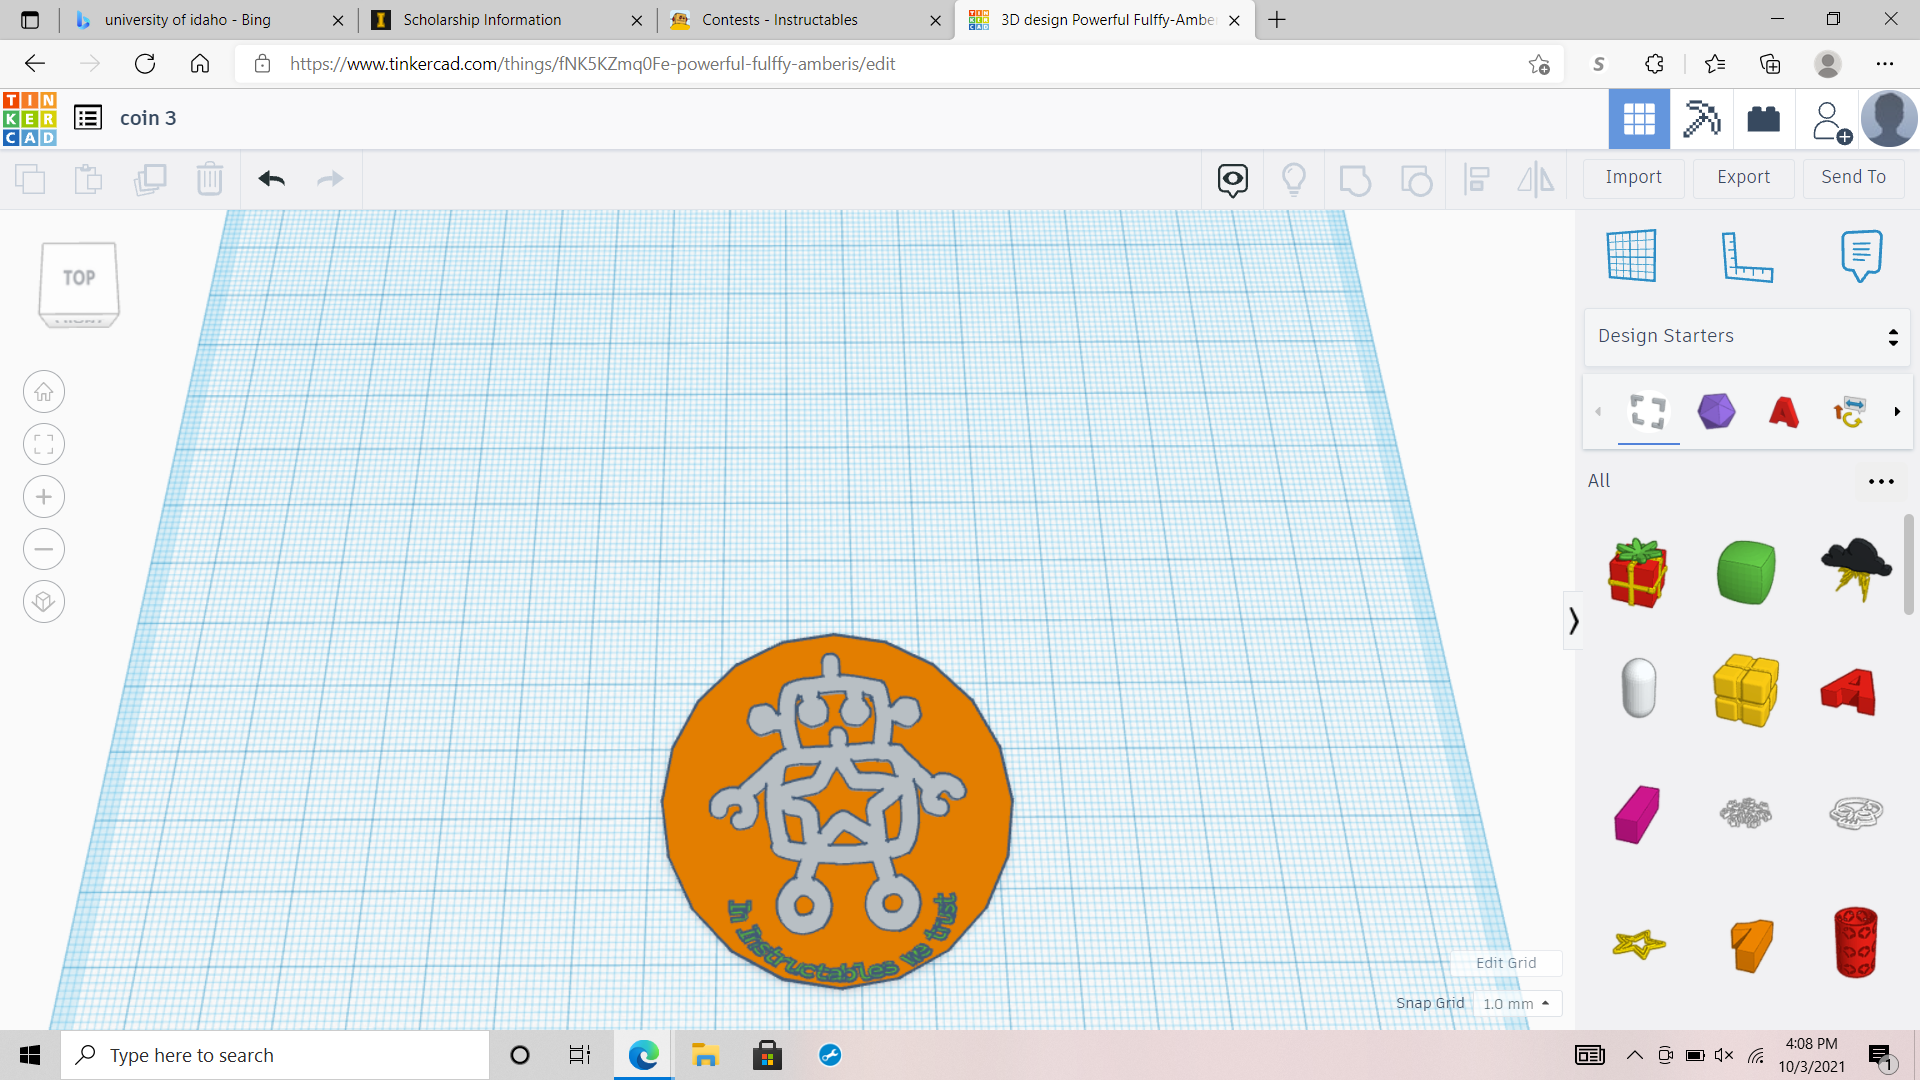
Task: Delete the selected coin with trash icon
Action: coord(210,179)
